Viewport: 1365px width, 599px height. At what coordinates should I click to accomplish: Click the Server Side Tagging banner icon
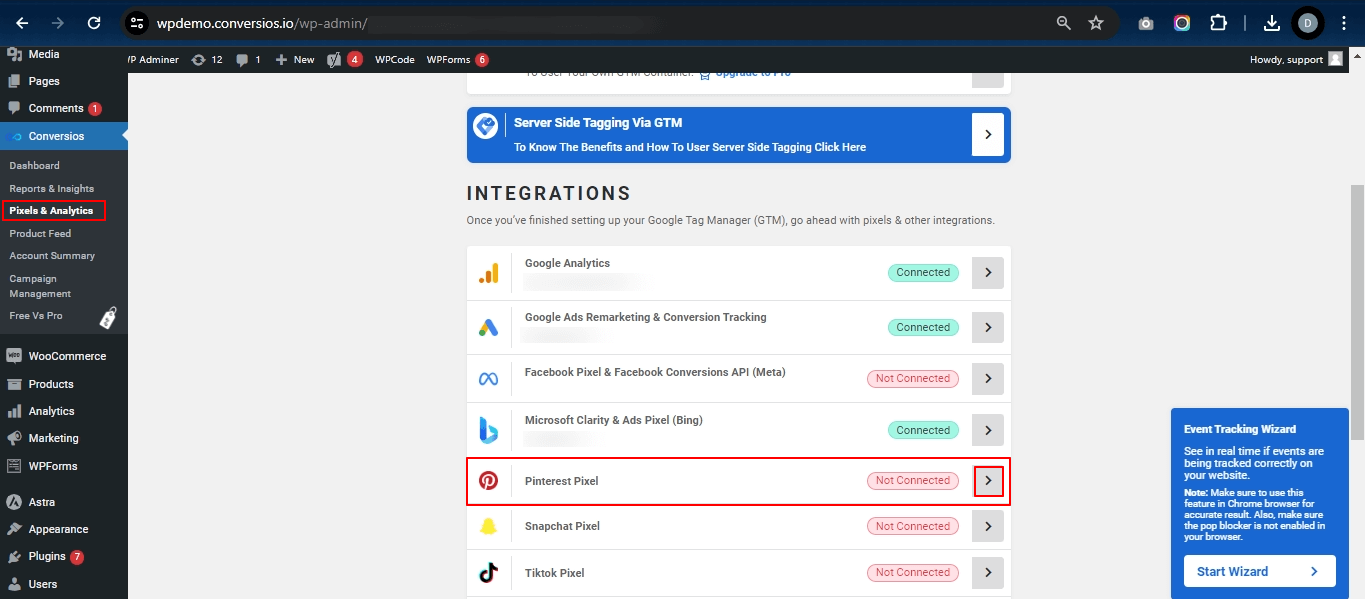click(x=486, y=126)
